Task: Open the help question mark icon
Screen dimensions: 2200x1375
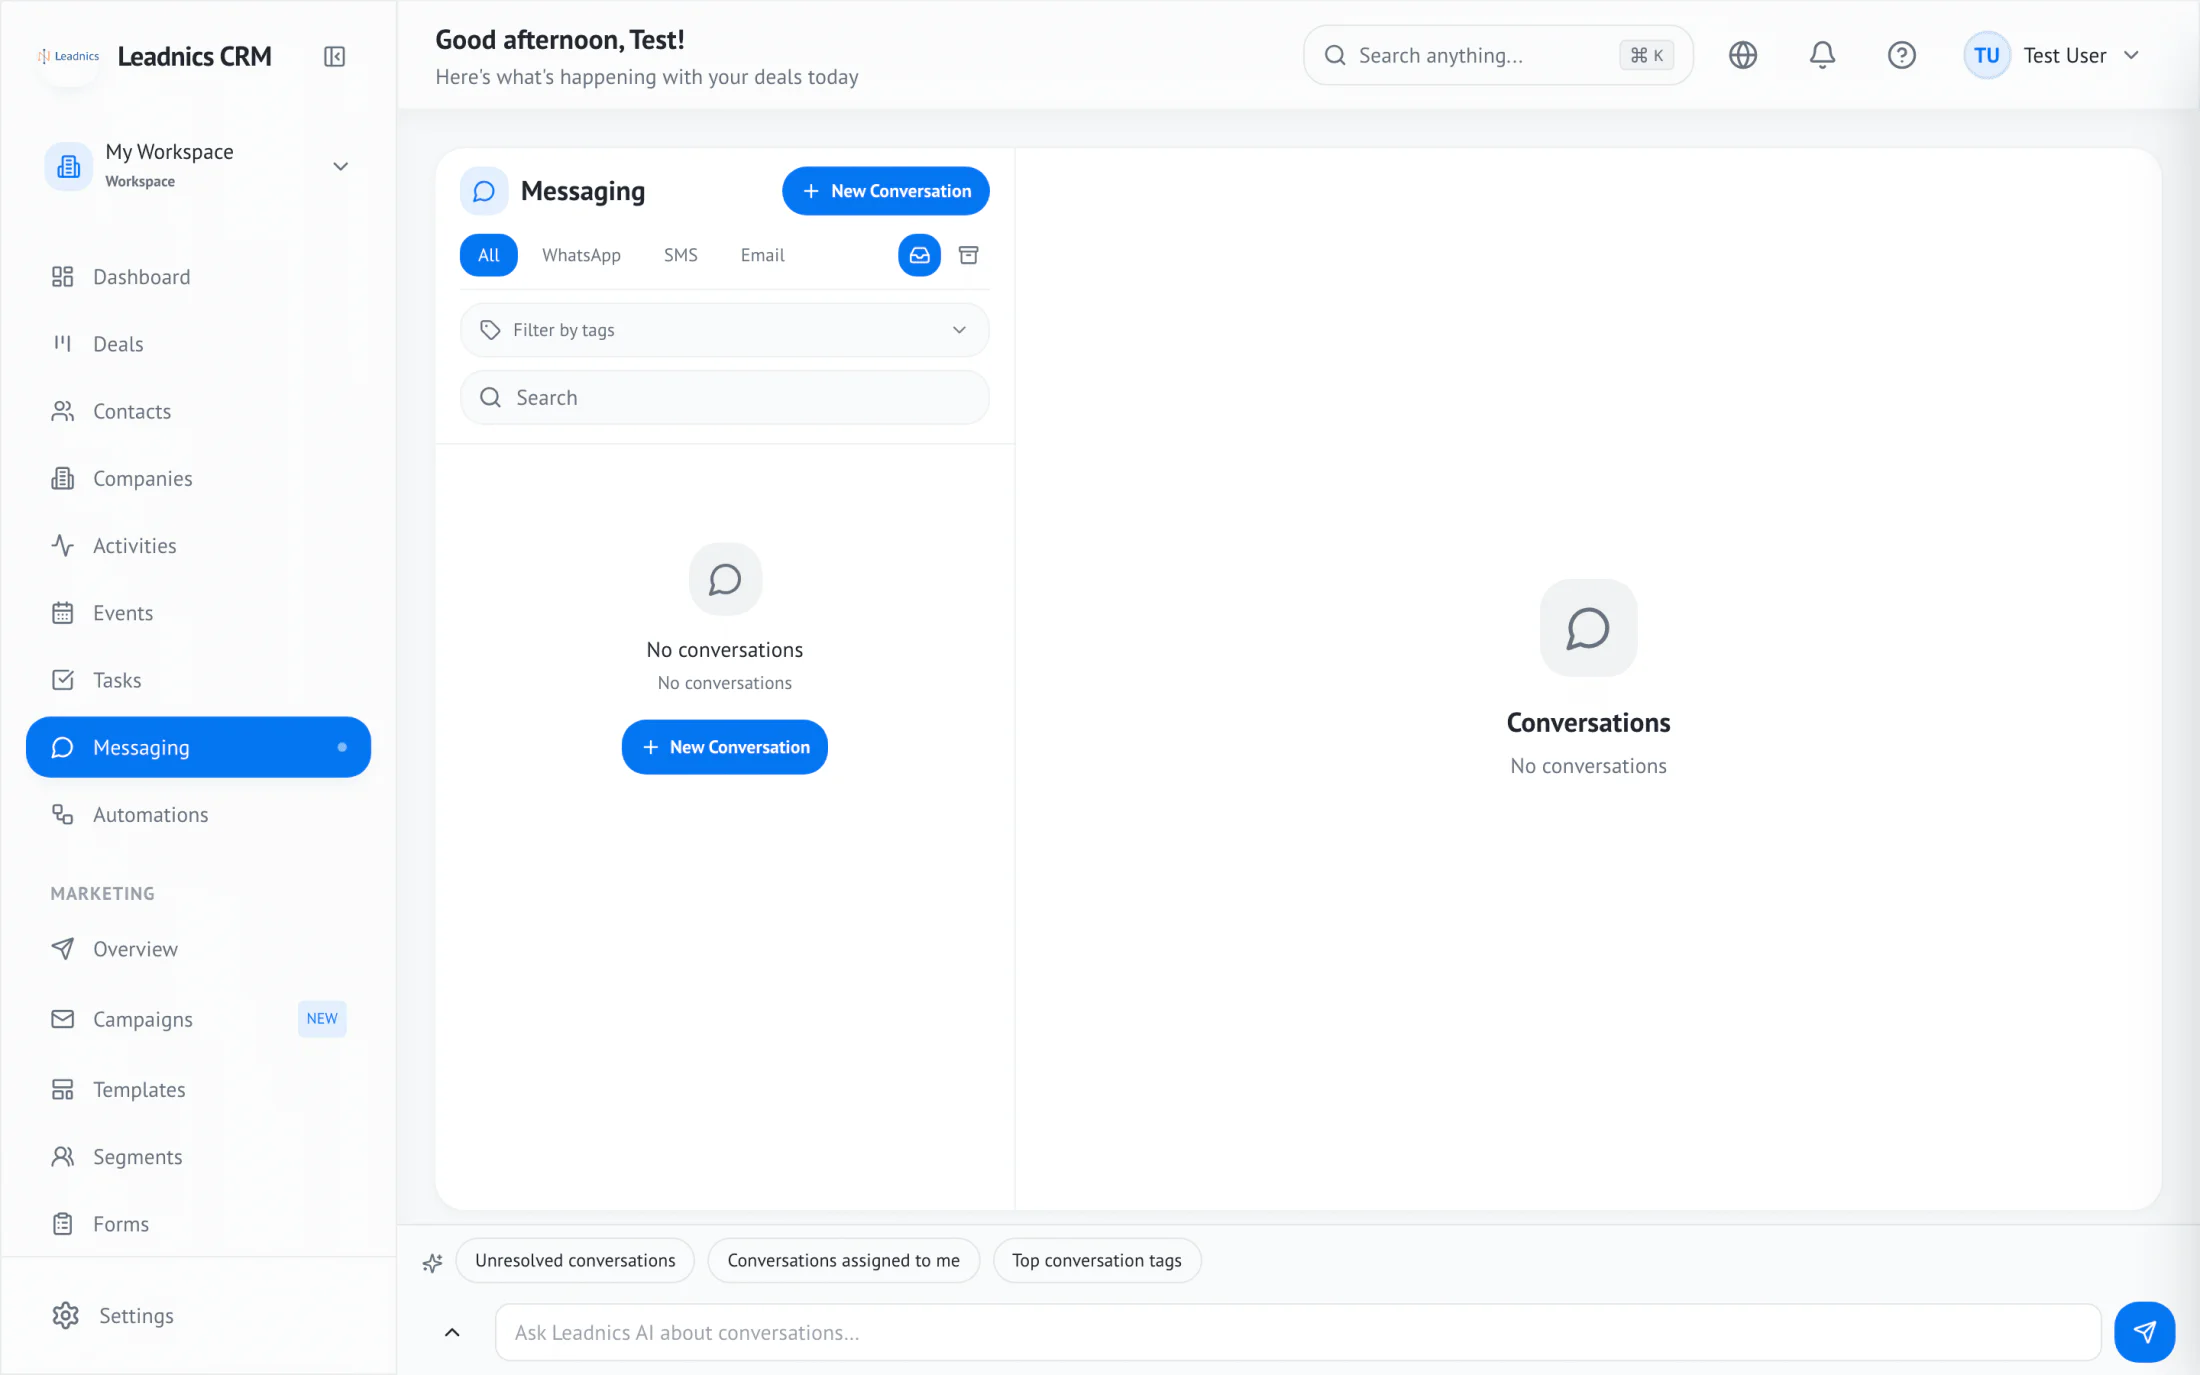Action: click(1901, 55)
